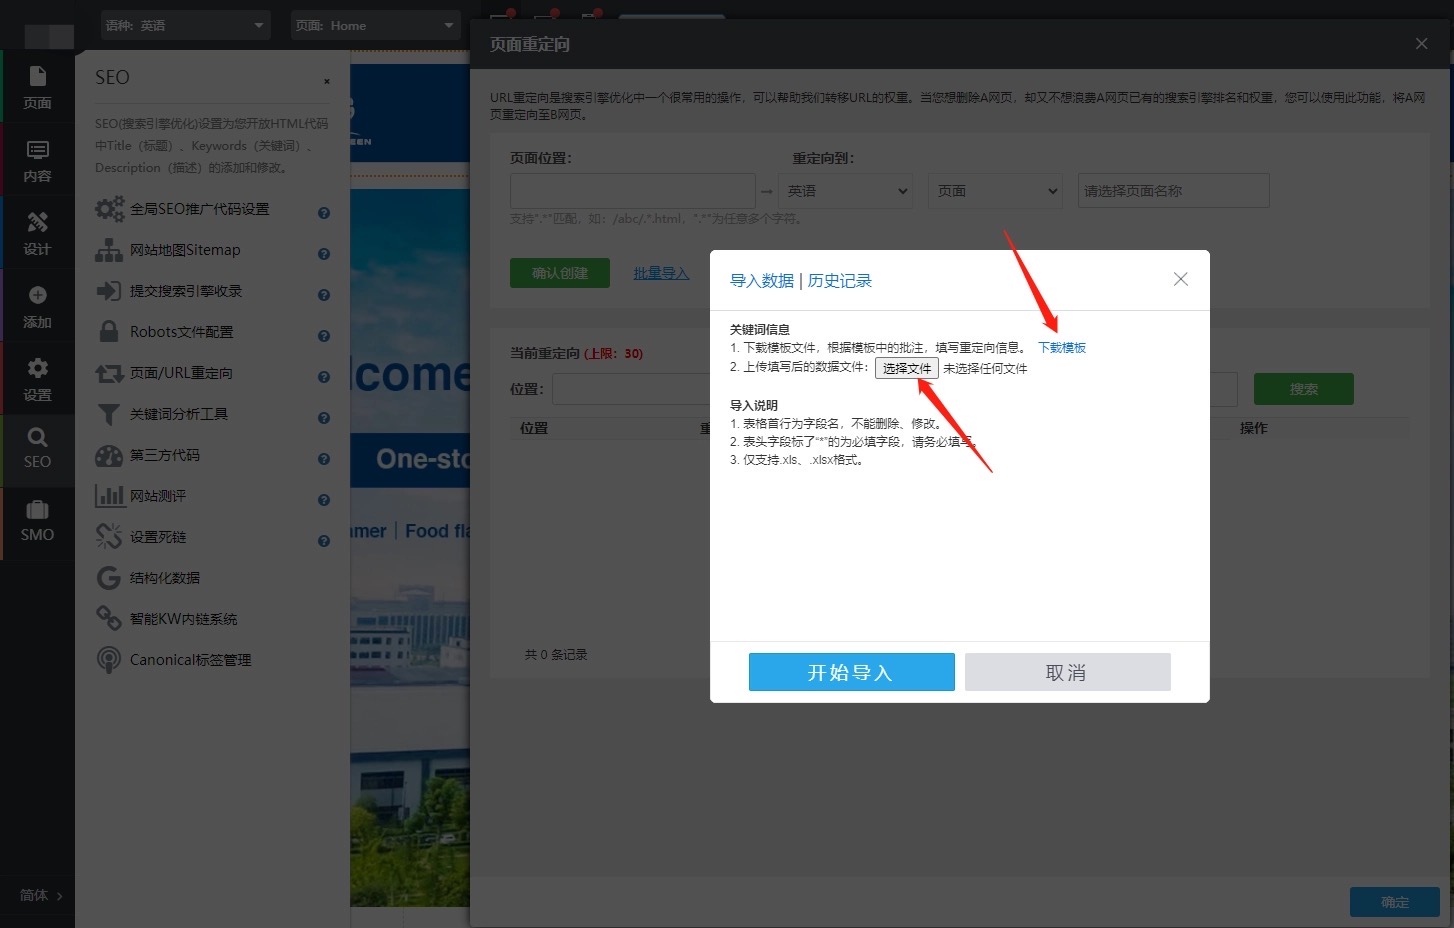Click help icon beside 网站地图Sitemap
The height and width of the screenshot is (928, 1454).
point(324,254)
